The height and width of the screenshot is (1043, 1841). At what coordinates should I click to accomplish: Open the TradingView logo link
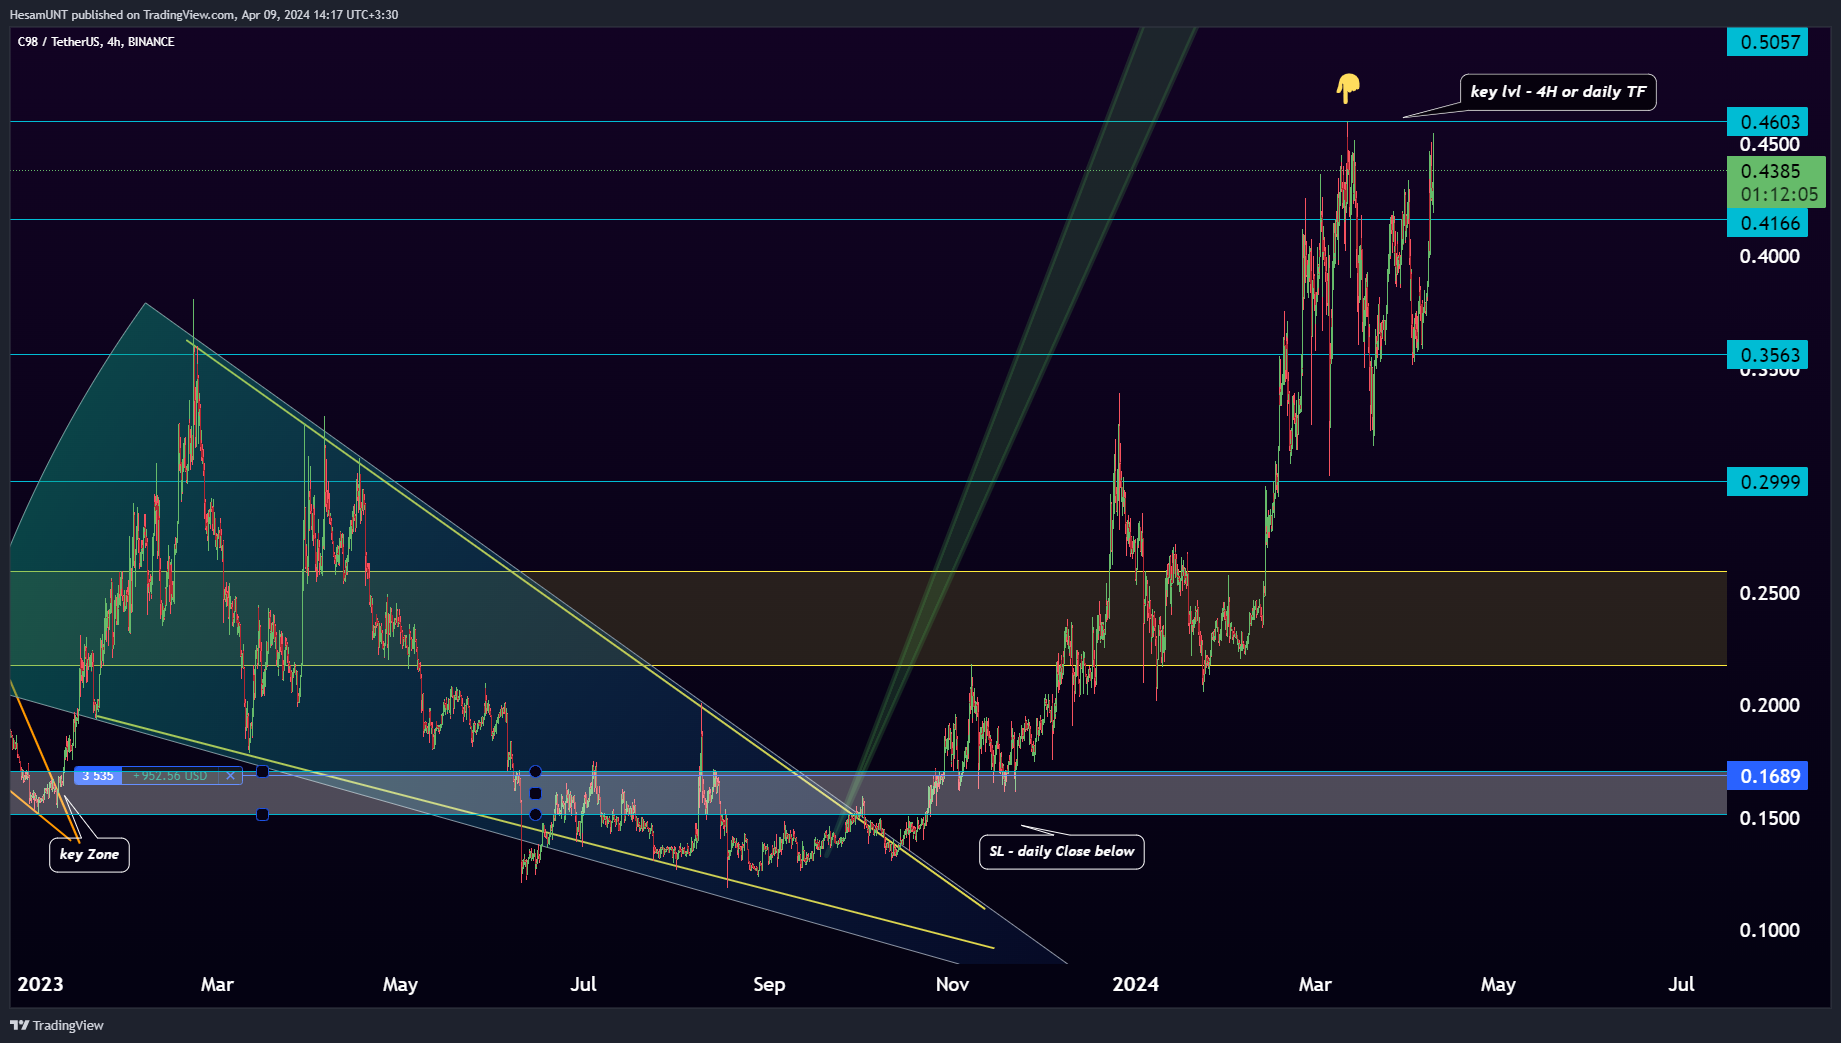click(57, 1025)
